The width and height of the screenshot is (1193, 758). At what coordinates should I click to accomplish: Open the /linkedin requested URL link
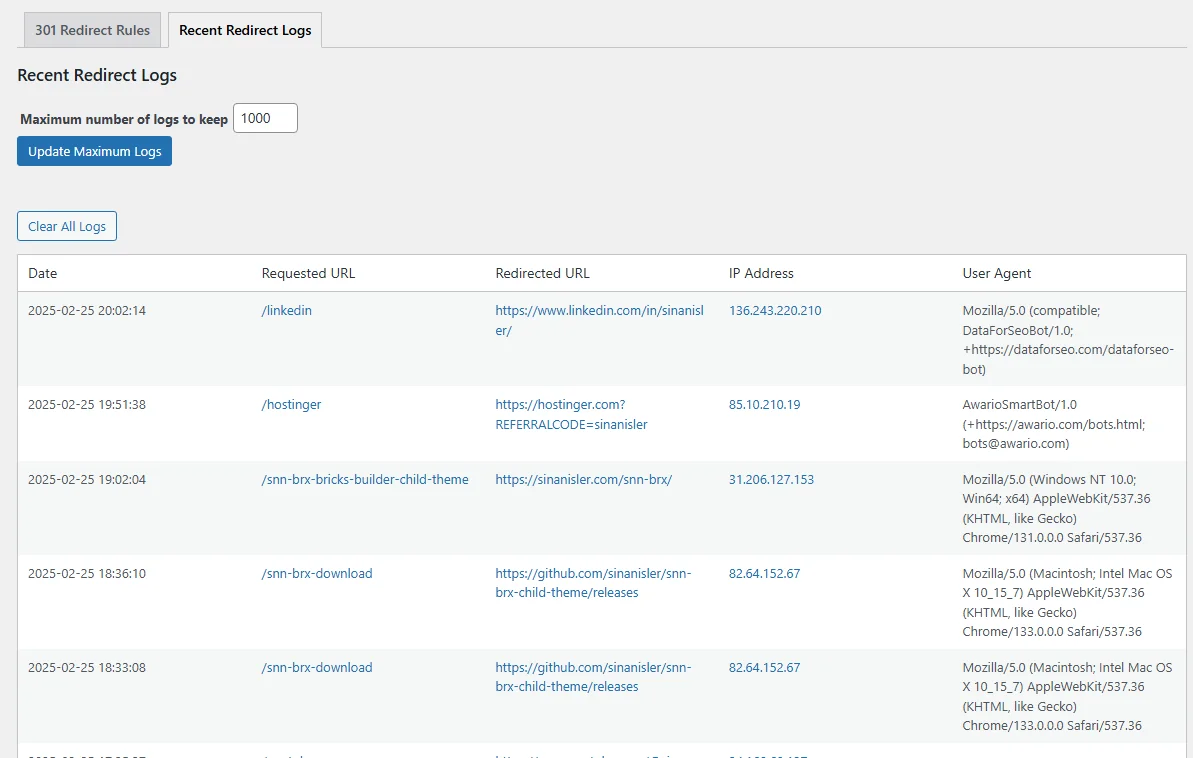click(x=287, y=311)
